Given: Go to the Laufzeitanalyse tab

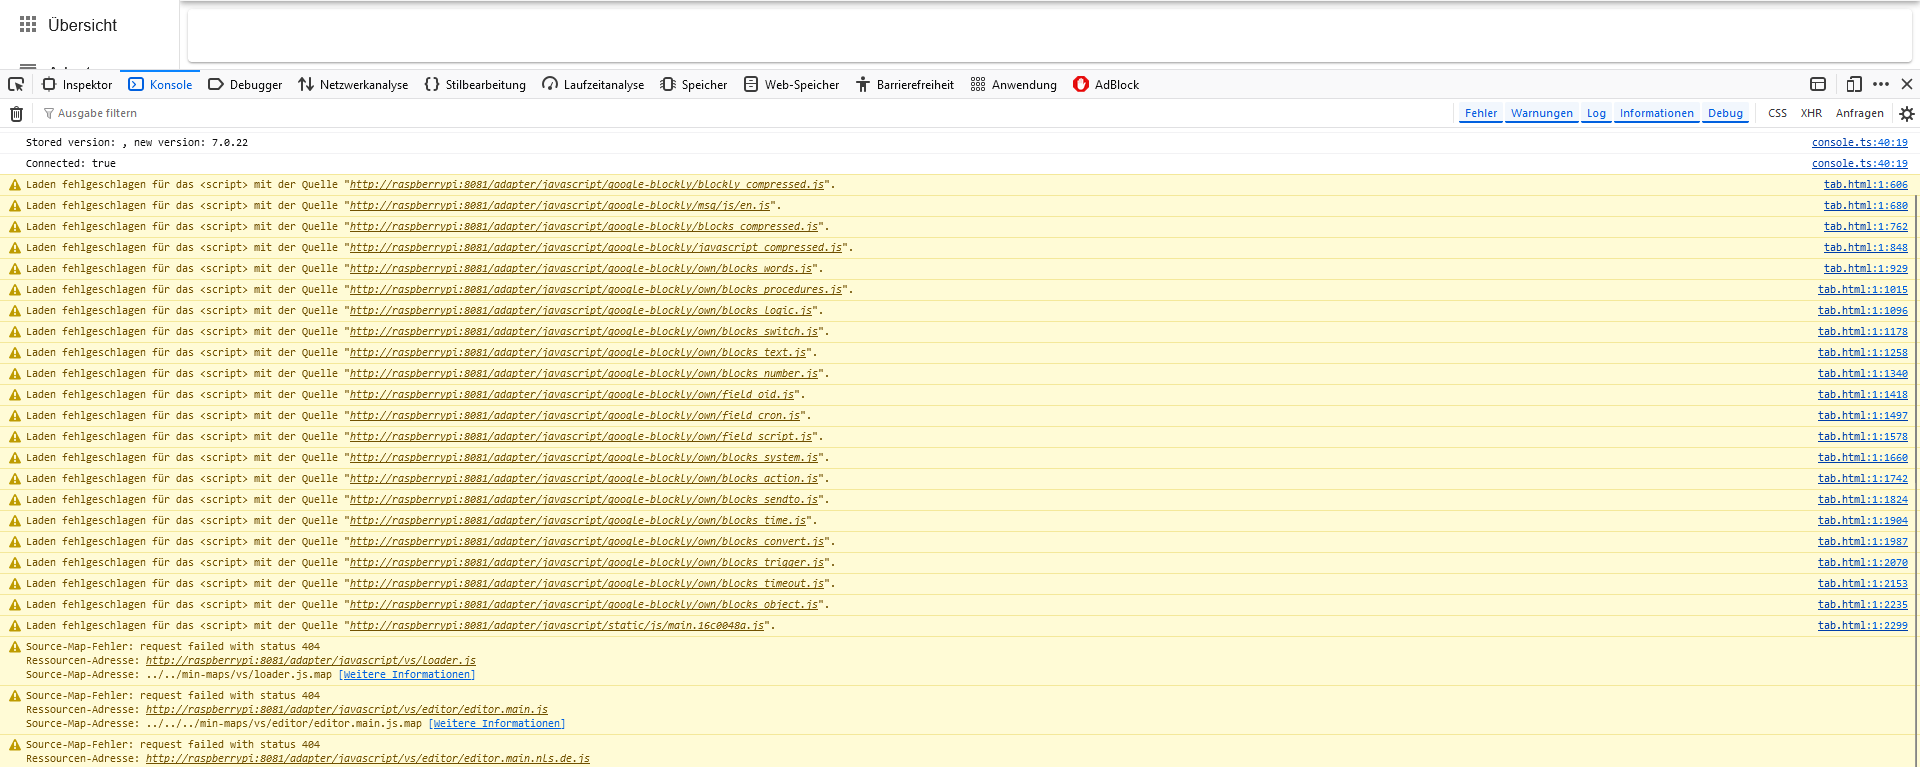Looking at the screenshot, I should click(x=593, y=85).
